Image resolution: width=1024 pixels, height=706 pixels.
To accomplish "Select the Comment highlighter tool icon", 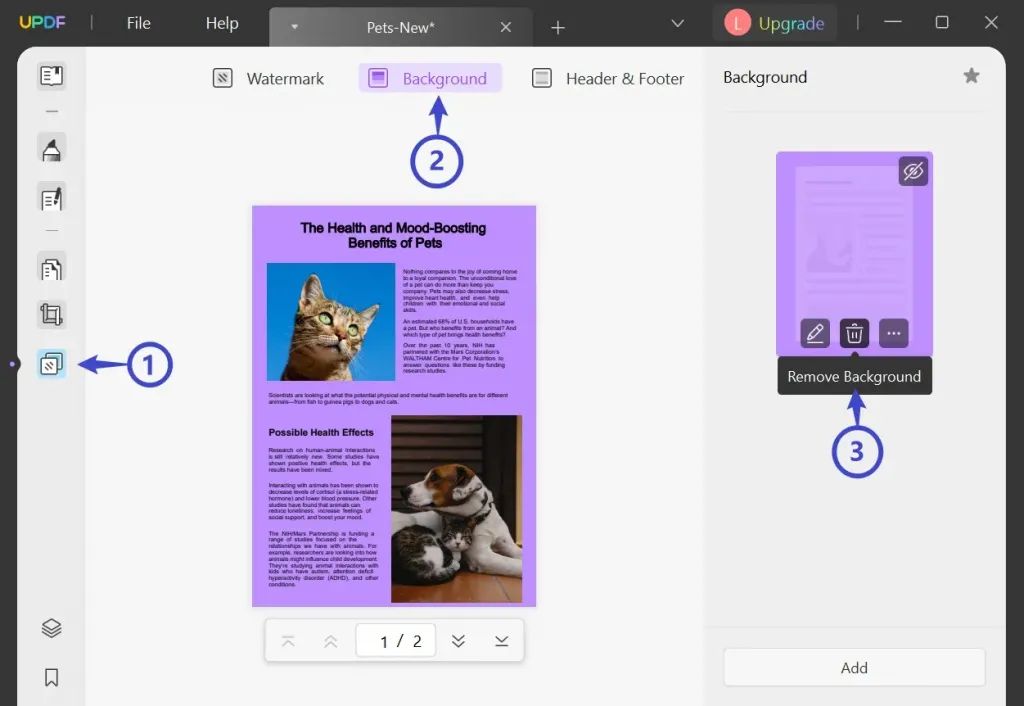I will (x=52, y=150).
